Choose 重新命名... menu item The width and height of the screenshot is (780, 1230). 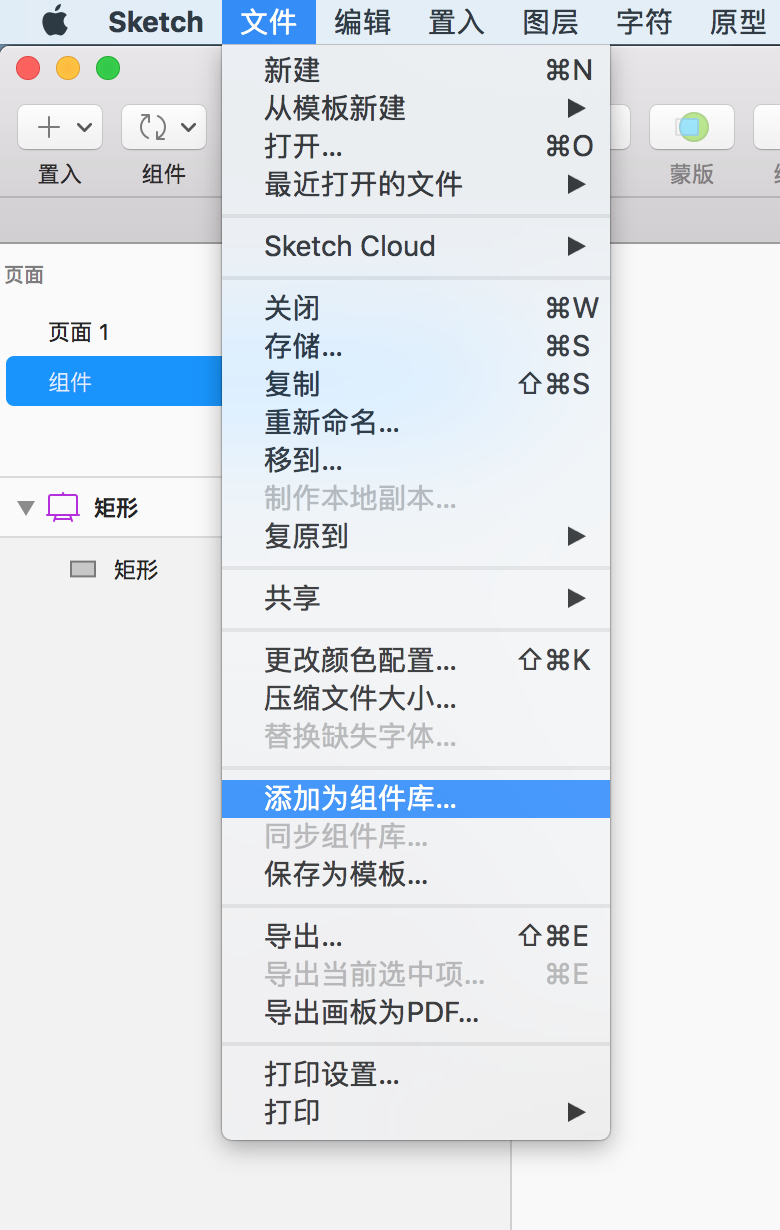[x=416, y=422]
